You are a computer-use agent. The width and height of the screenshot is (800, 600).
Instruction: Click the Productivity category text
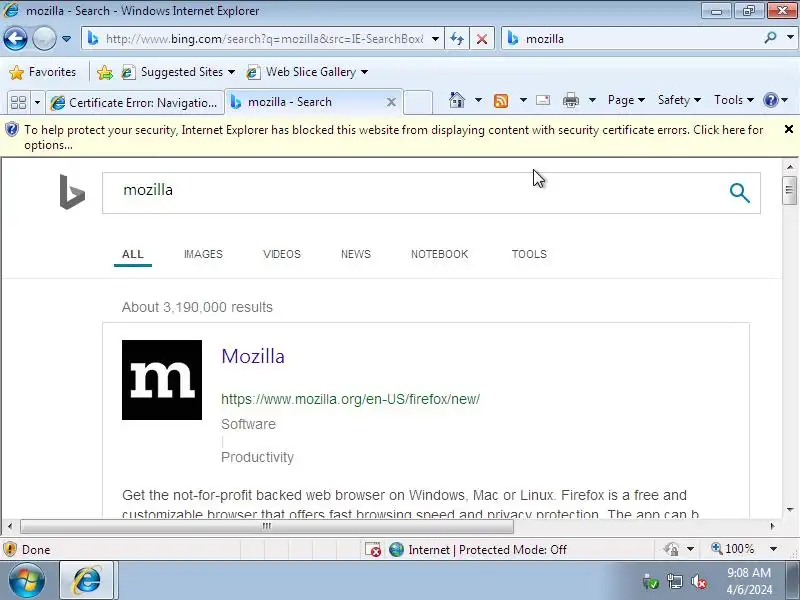pos(257,457)
